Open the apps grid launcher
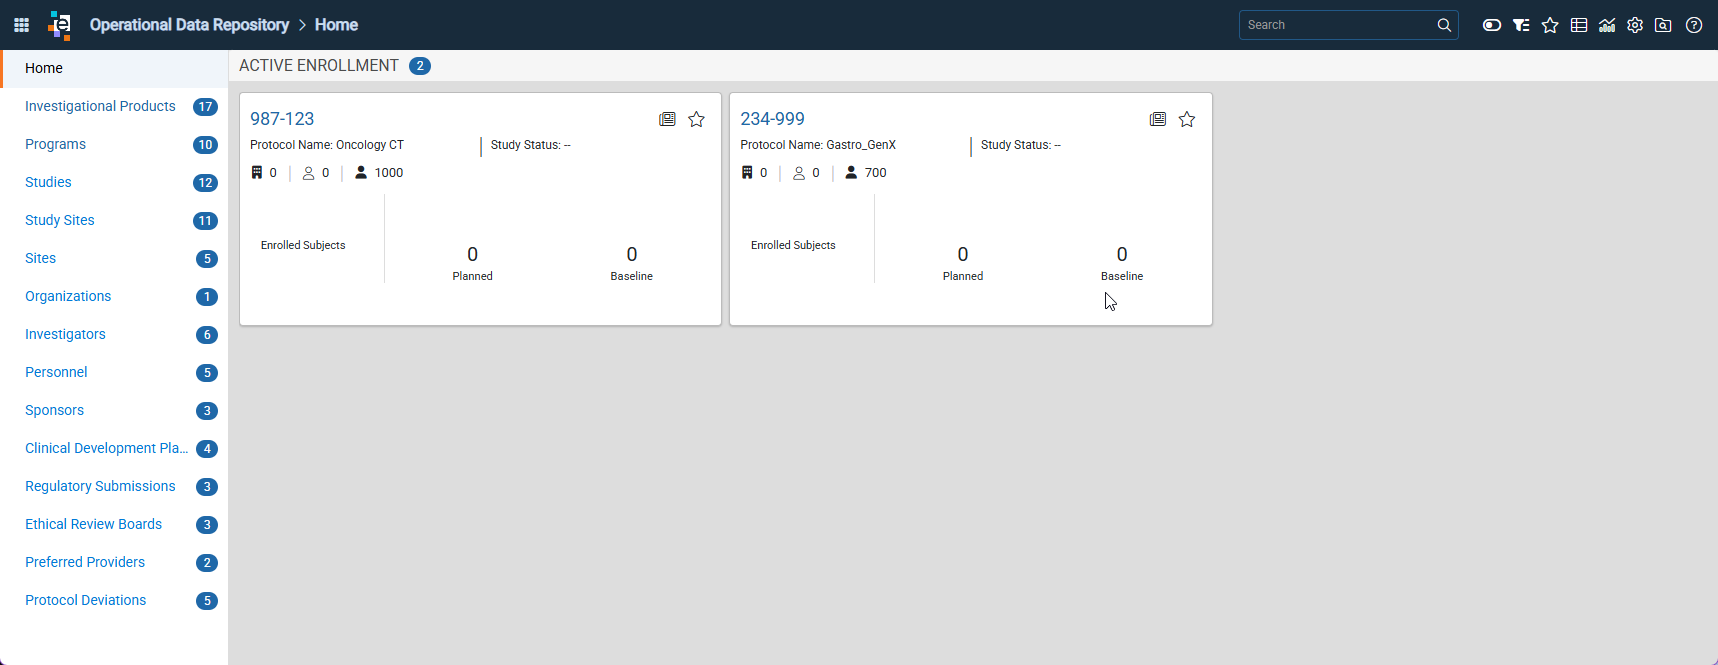The width and height of the screenshot is (1718, 665). pos(21,25)
